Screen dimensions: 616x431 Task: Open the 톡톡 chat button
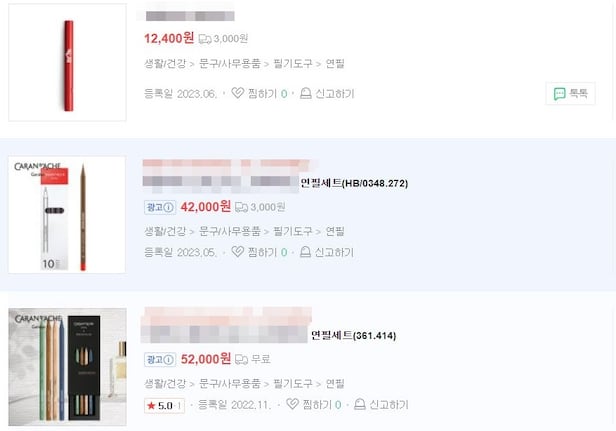(570, 94)
